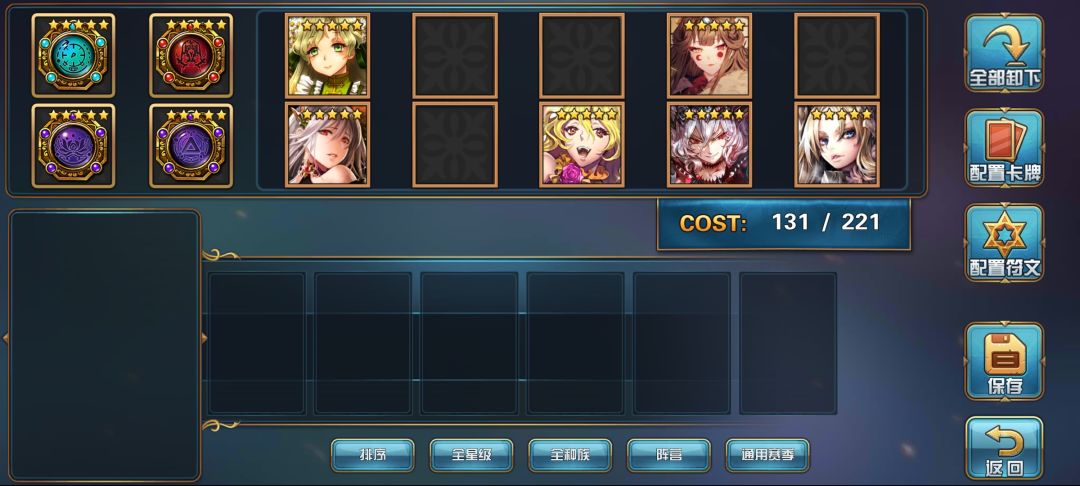Save the deck with 保存
1080x486 pixels.
point(1004,361)
